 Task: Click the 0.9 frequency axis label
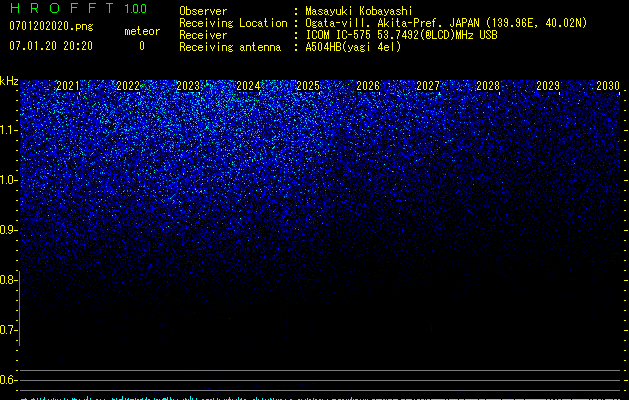(8, 230)
